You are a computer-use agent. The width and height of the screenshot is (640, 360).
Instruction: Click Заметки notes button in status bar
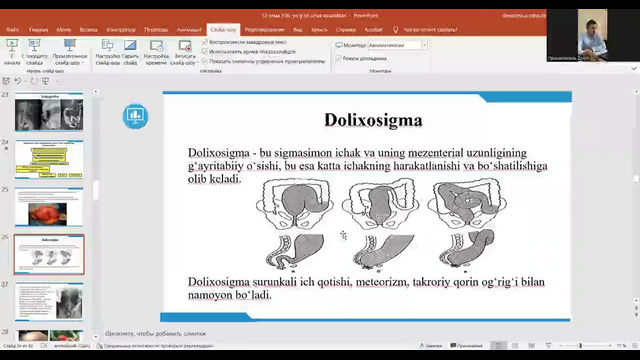tap(431, 346)
